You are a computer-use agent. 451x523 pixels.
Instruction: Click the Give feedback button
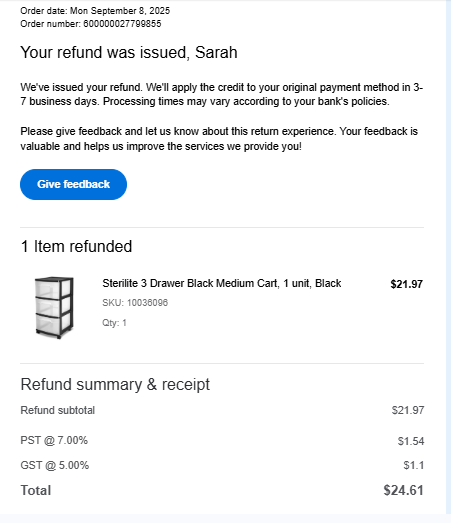[73, 184]
